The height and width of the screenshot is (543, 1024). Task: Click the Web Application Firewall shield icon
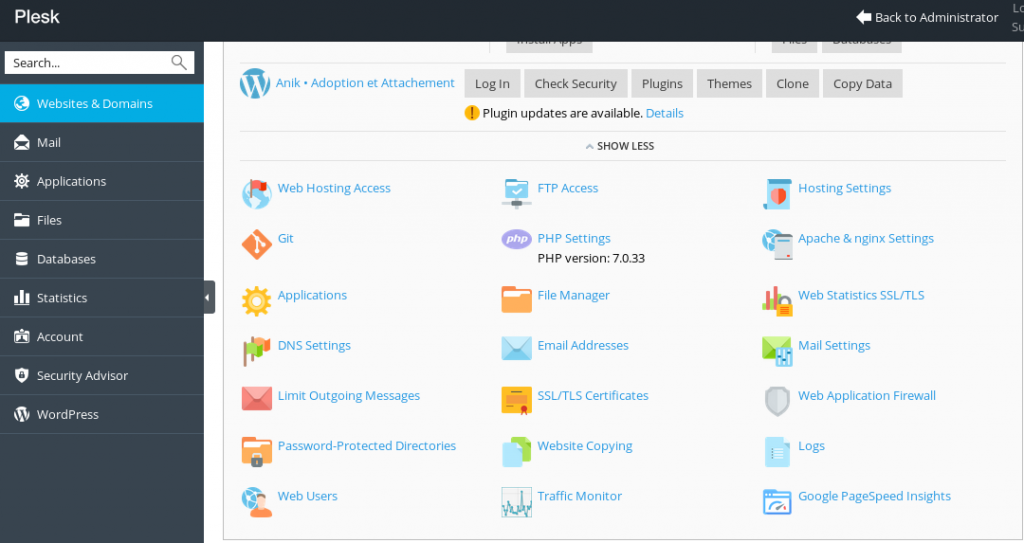[777, 401]
